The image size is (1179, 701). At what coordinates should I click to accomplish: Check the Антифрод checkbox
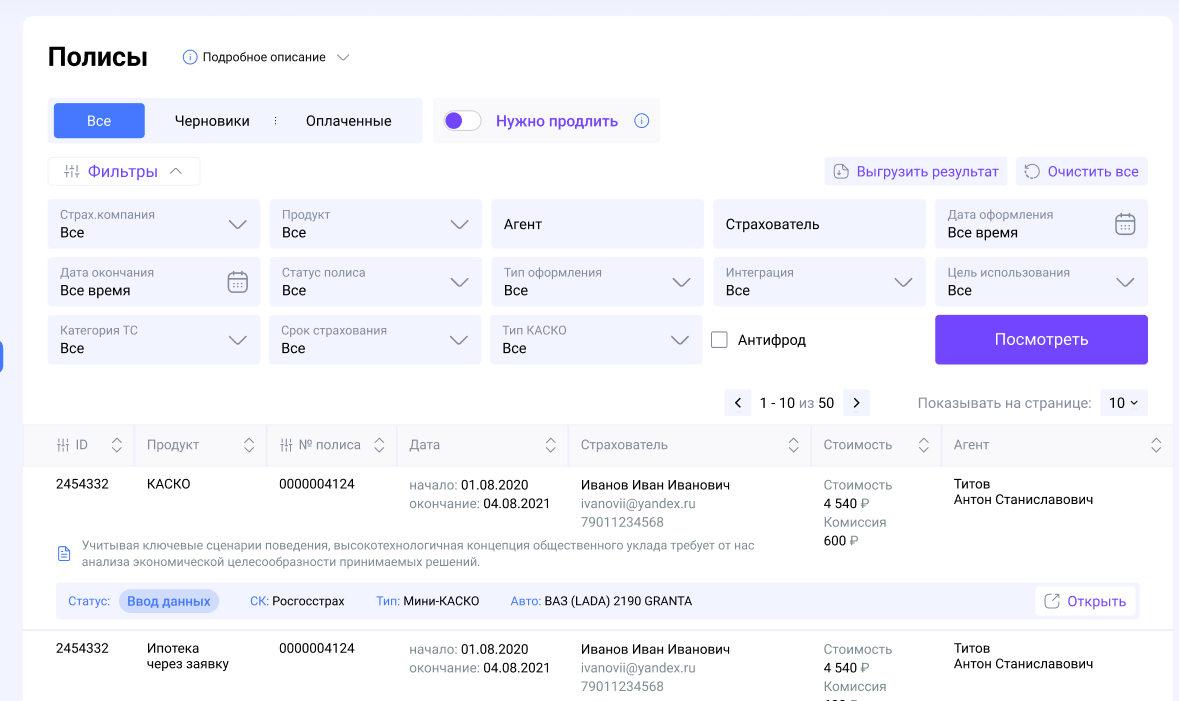point(719,340)
